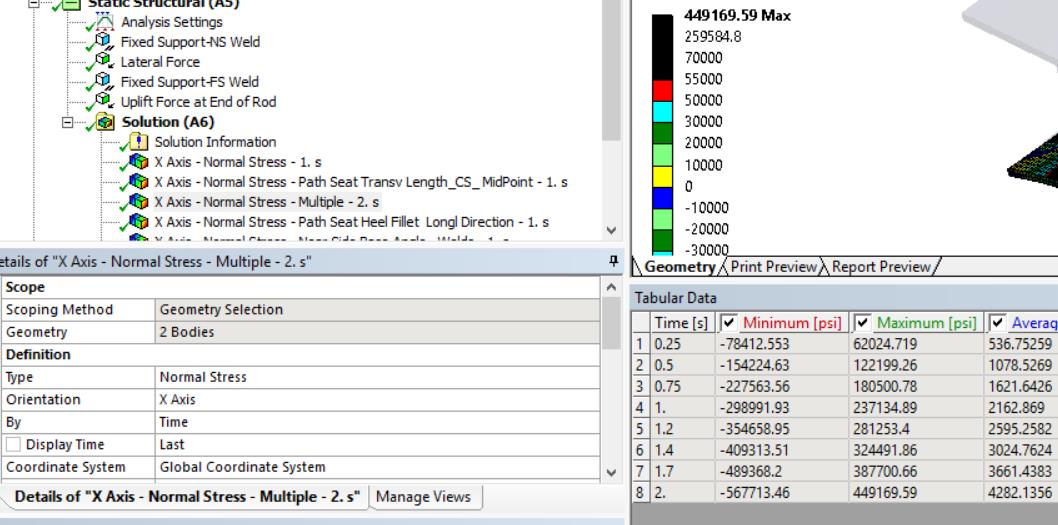Click the legend value 259584.8
The width and height of the screenshot is (1058, 525).
point(713,36)
